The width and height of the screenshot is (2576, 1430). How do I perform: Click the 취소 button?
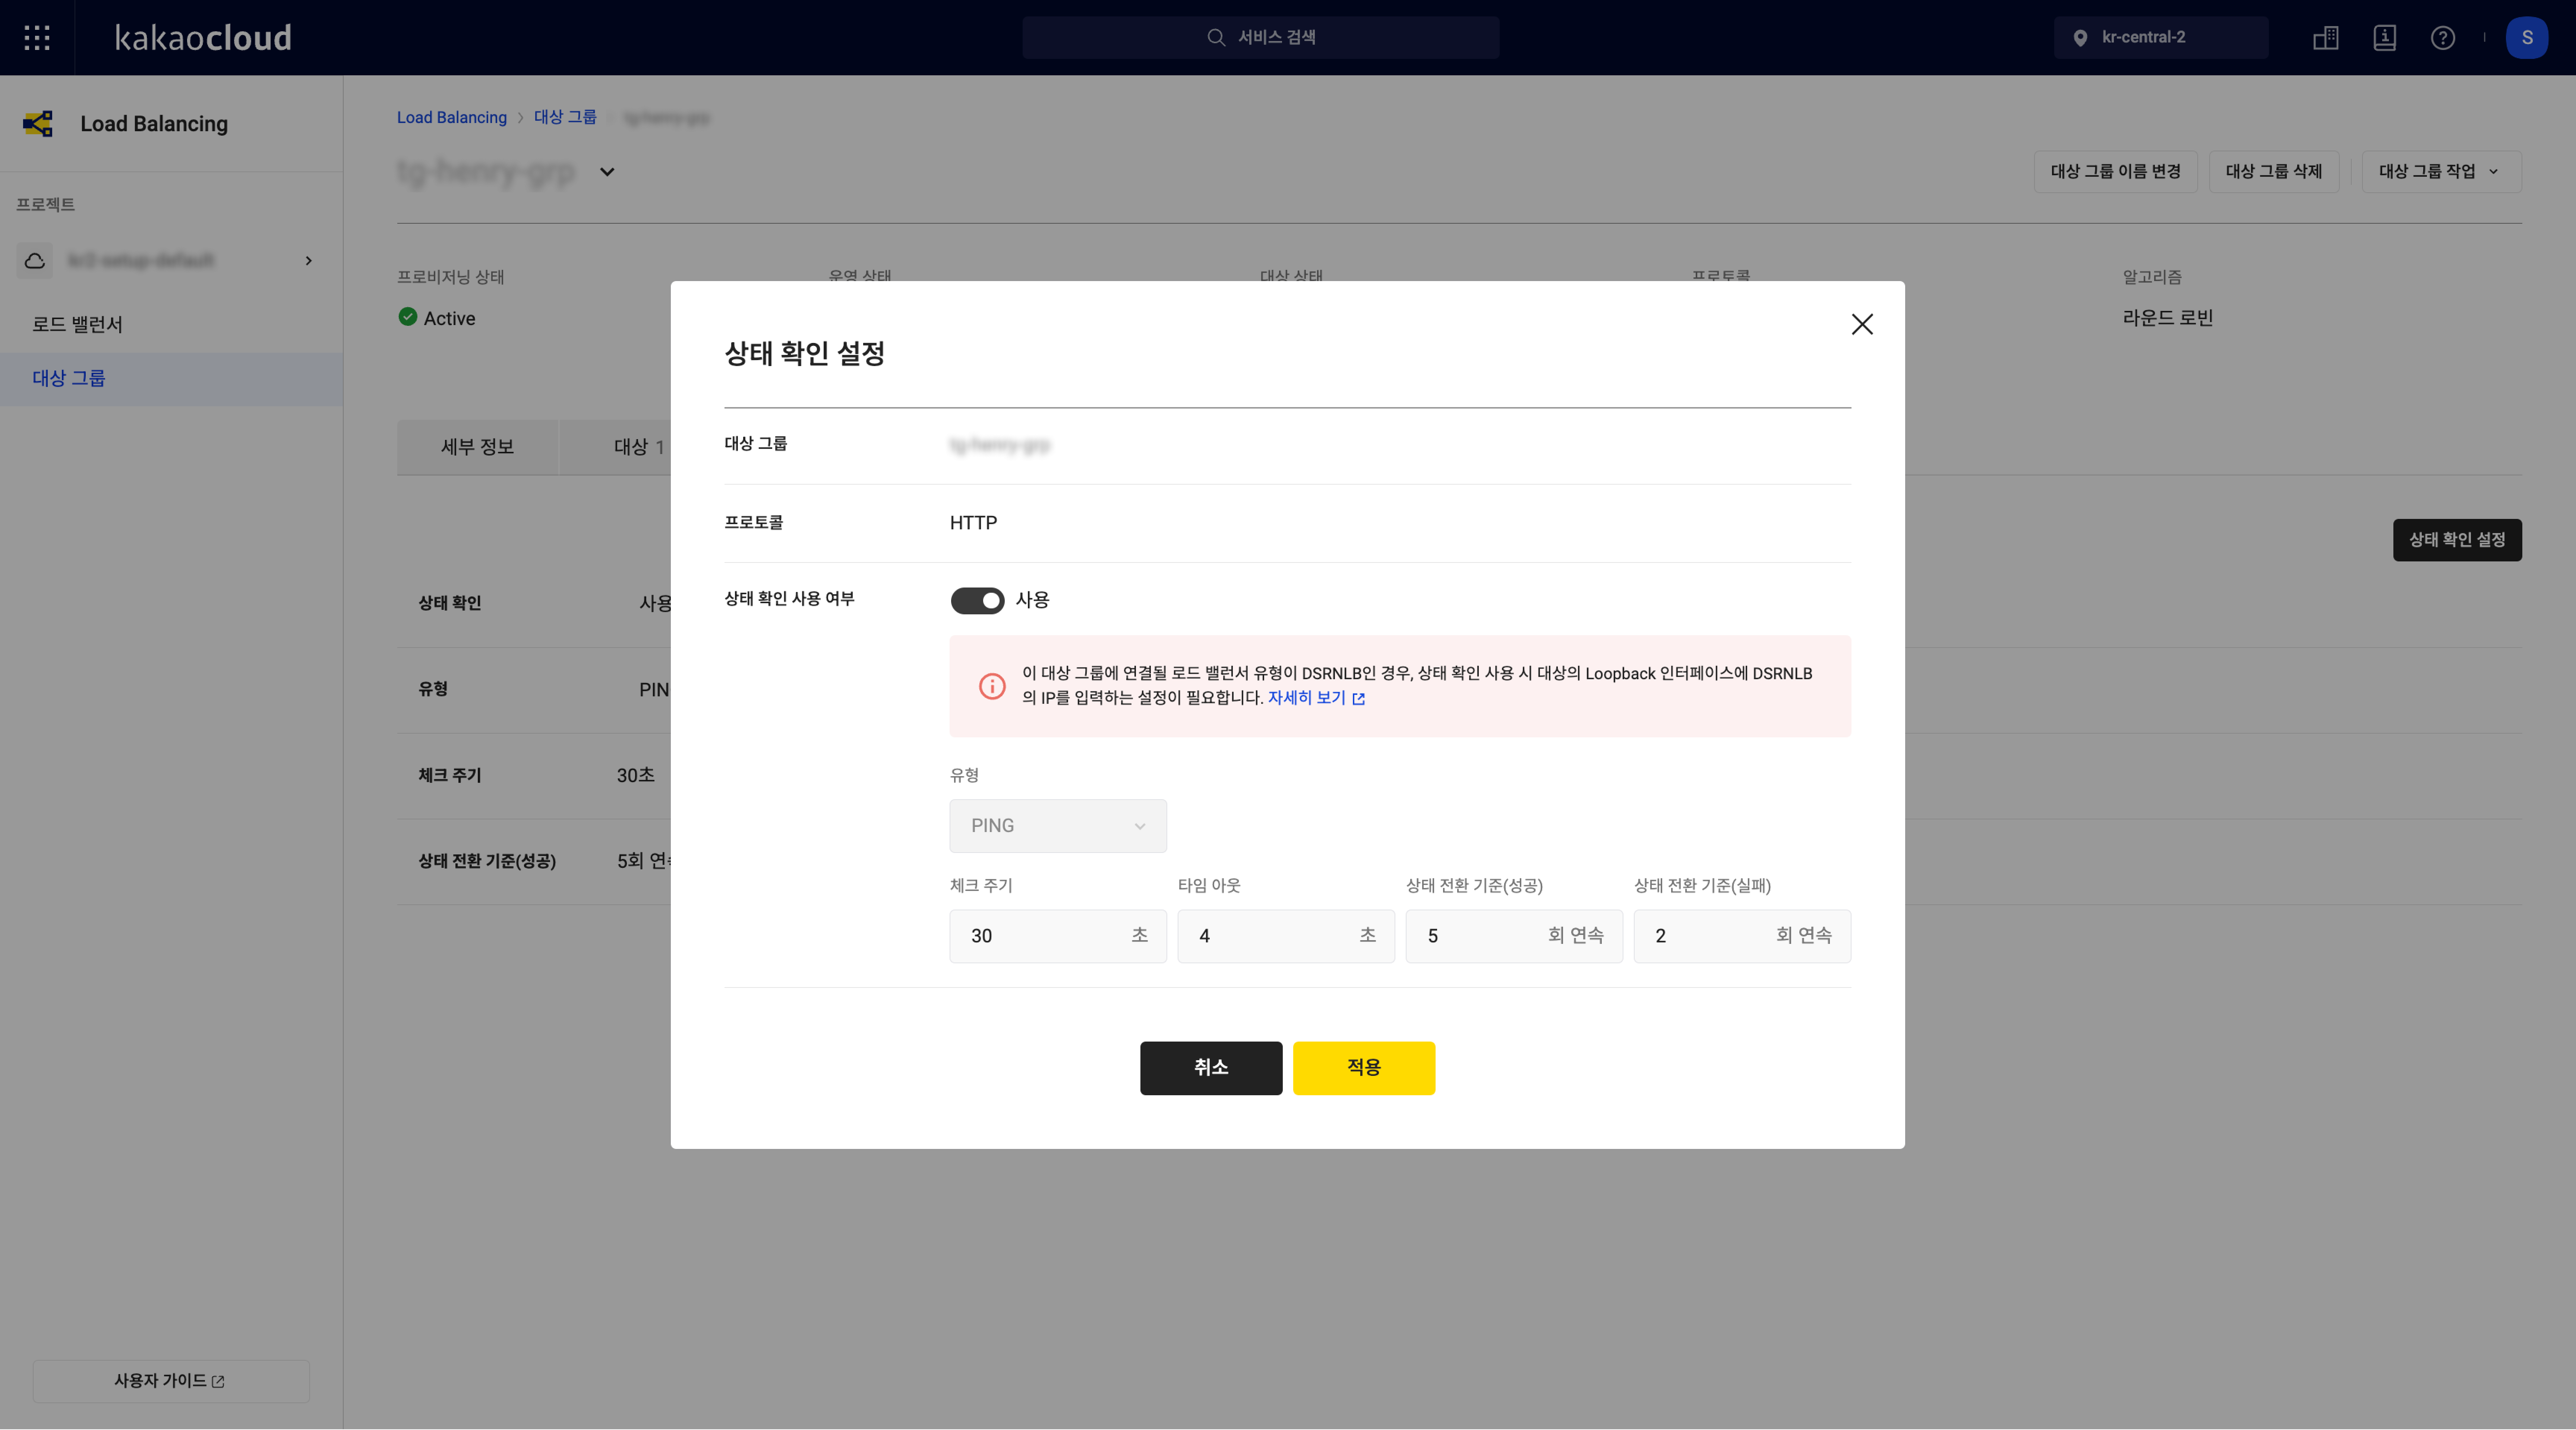coord(1211,1068)
